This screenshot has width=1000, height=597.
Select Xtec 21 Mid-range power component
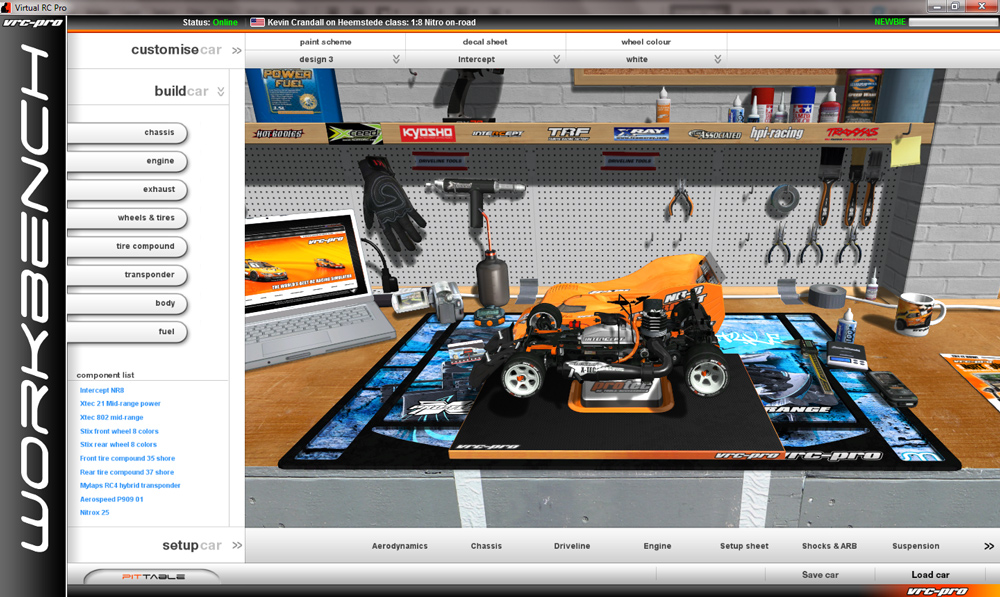point(120,404)
